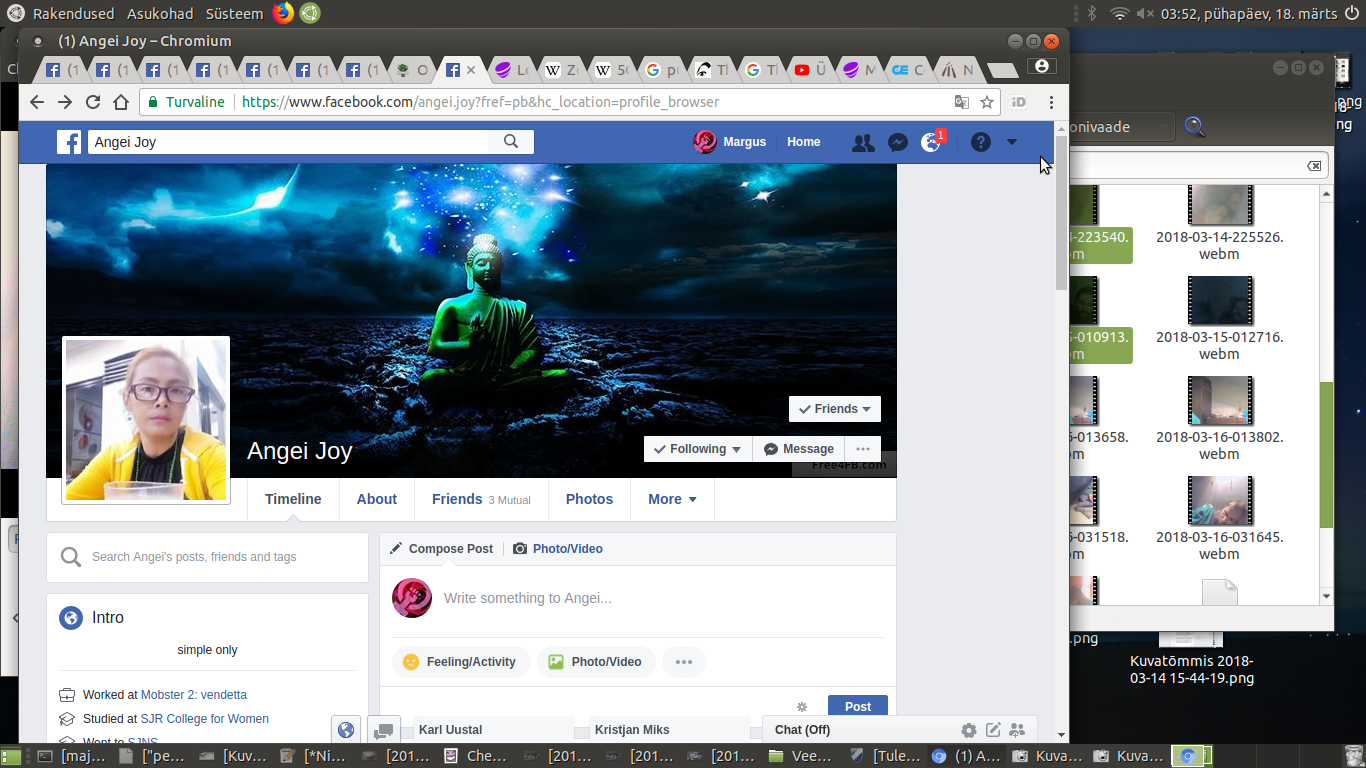Viewport: 1366px width, 768px height.
Task: Open notifications globe with red badge
Action: tap(932, 141)
